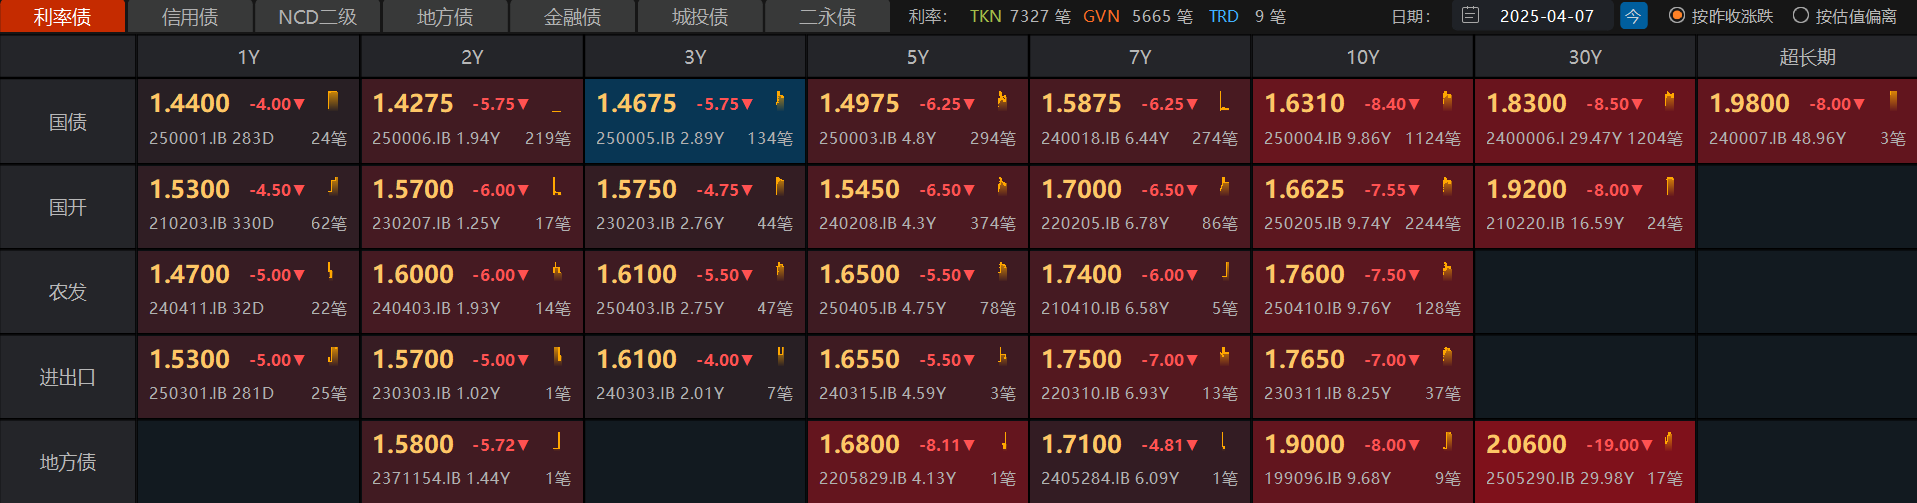Show K-line icon in 240403.IB cell
The image size is (1917, 503).
click(557, 272)
